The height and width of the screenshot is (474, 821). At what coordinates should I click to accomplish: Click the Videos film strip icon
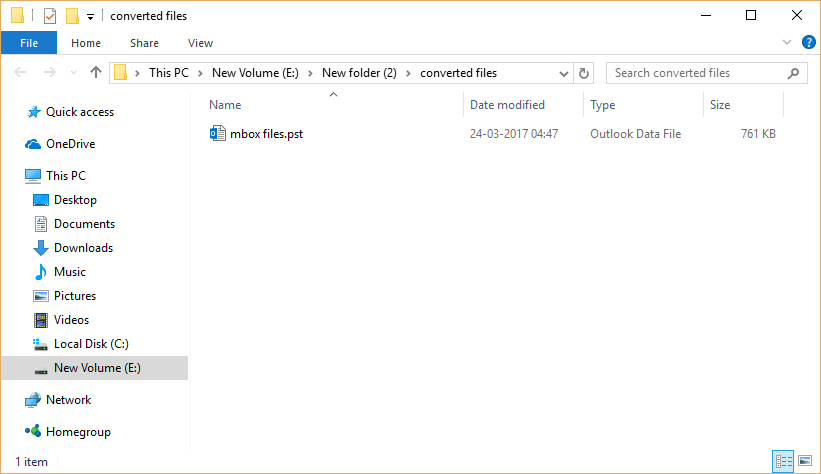click(41, 320)
